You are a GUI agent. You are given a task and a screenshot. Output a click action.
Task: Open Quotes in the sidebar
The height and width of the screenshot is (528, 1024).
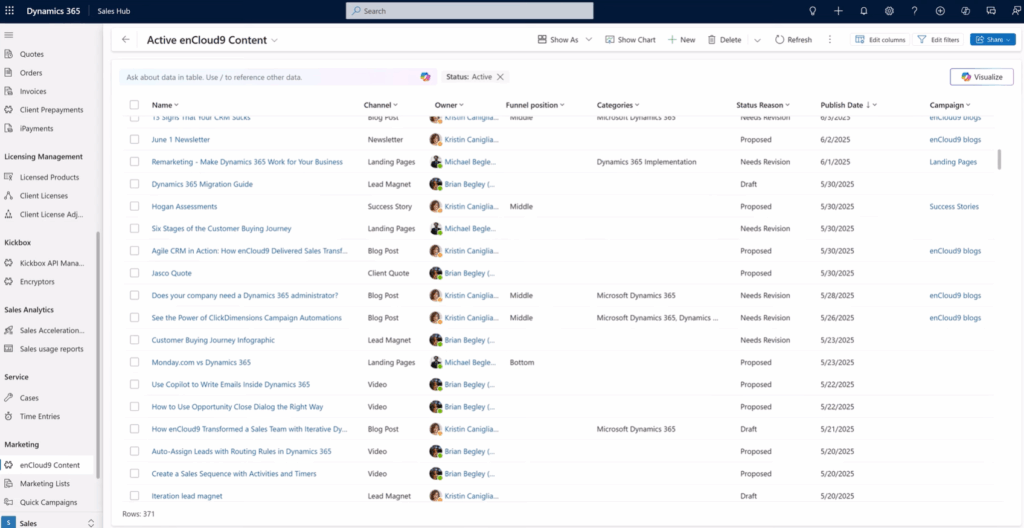pyautogui.click(x=31, y=54)
